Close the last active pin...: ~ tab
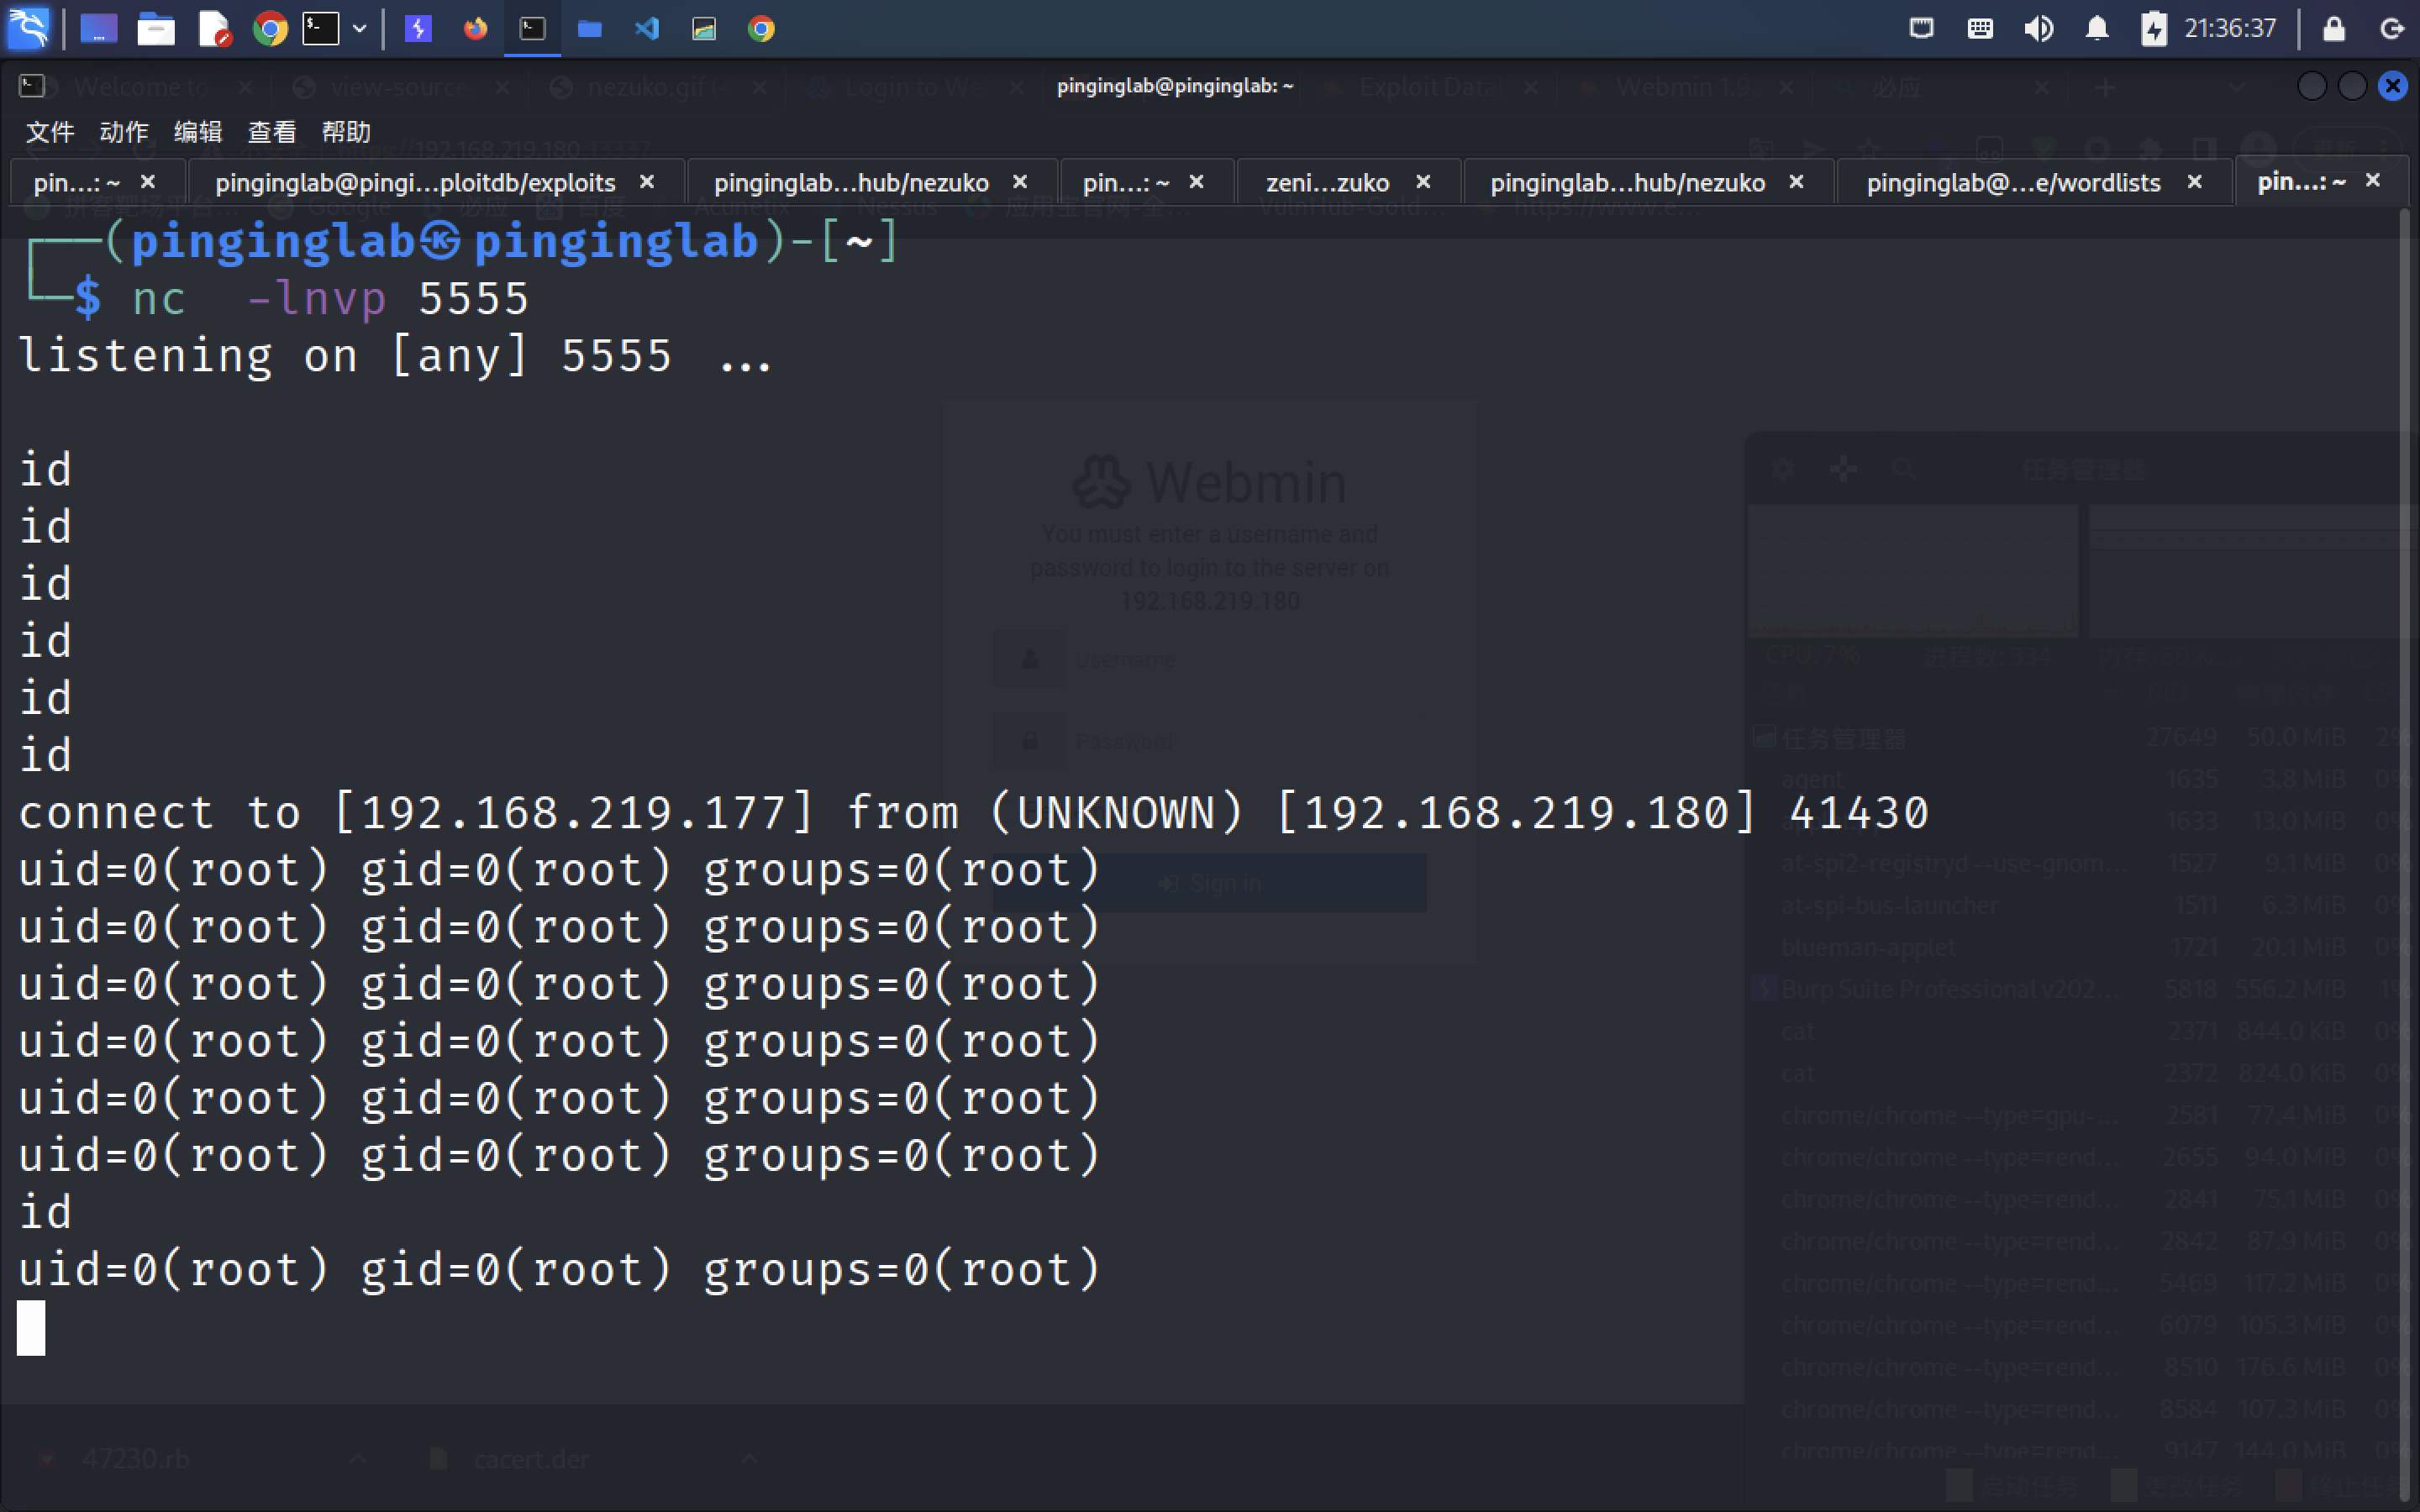The image size is (2420, 1512). point(2373,180)
